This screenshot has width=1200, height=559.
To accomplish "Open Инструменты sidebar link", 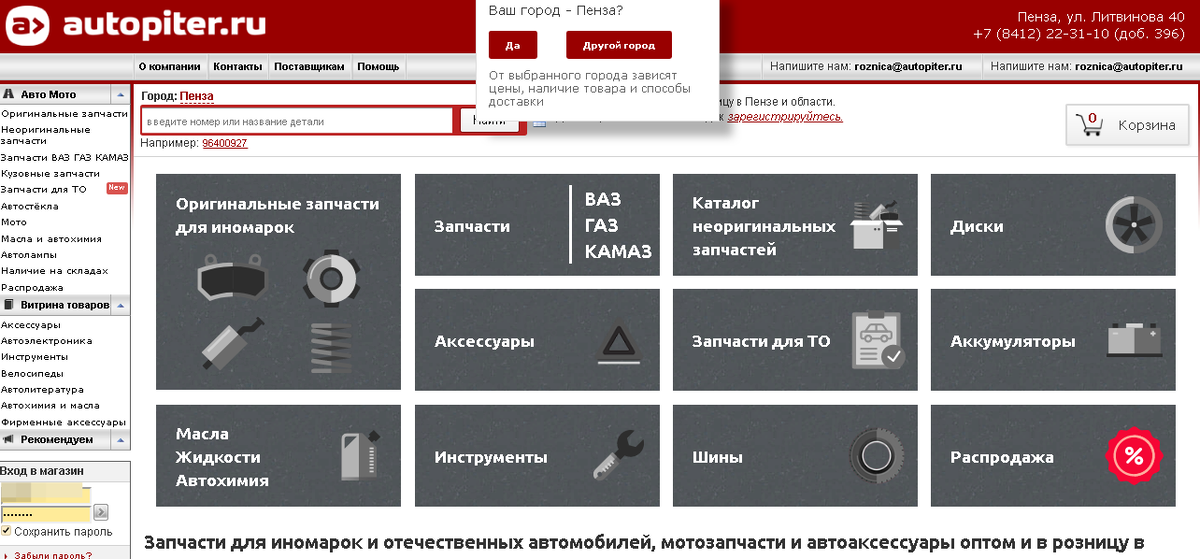I will (34, 356).
